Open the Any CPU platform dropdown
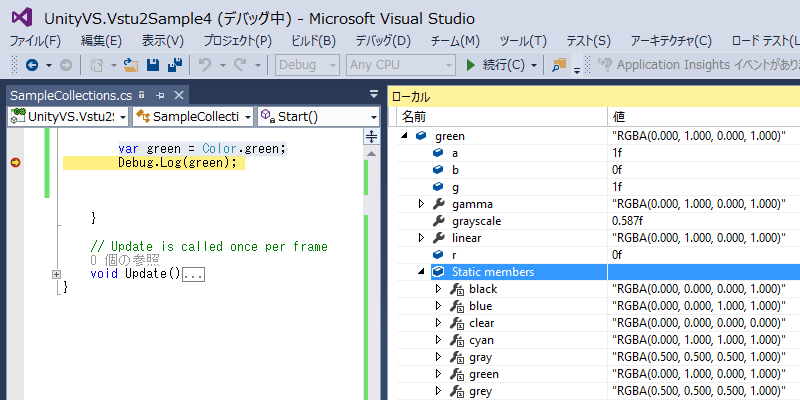 [x=401, y=65]
